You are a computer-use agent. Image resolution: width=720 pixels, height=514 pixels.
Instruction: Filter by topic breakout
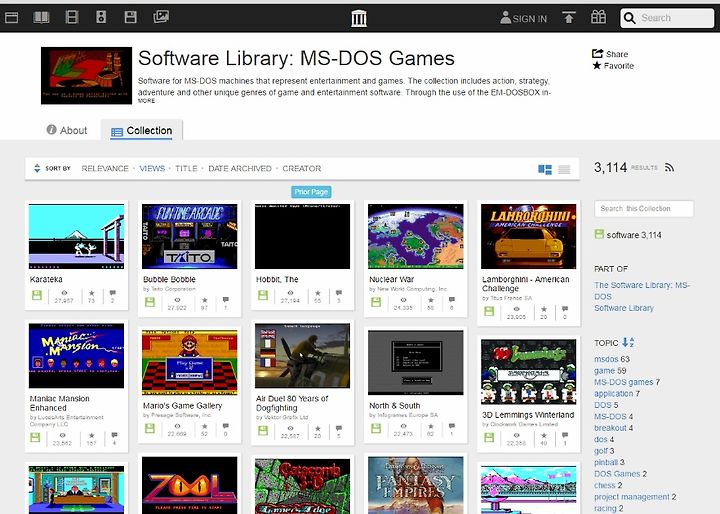pos(610,428)
